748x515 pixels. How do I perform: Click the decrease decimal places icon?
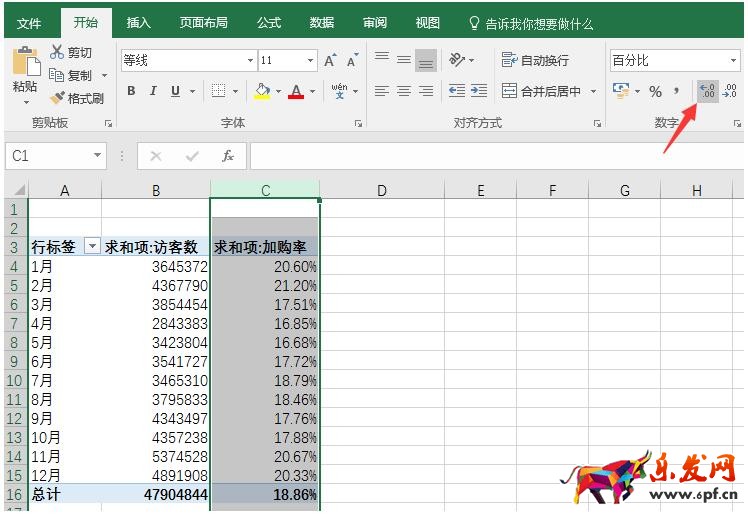tap(730, 92)
